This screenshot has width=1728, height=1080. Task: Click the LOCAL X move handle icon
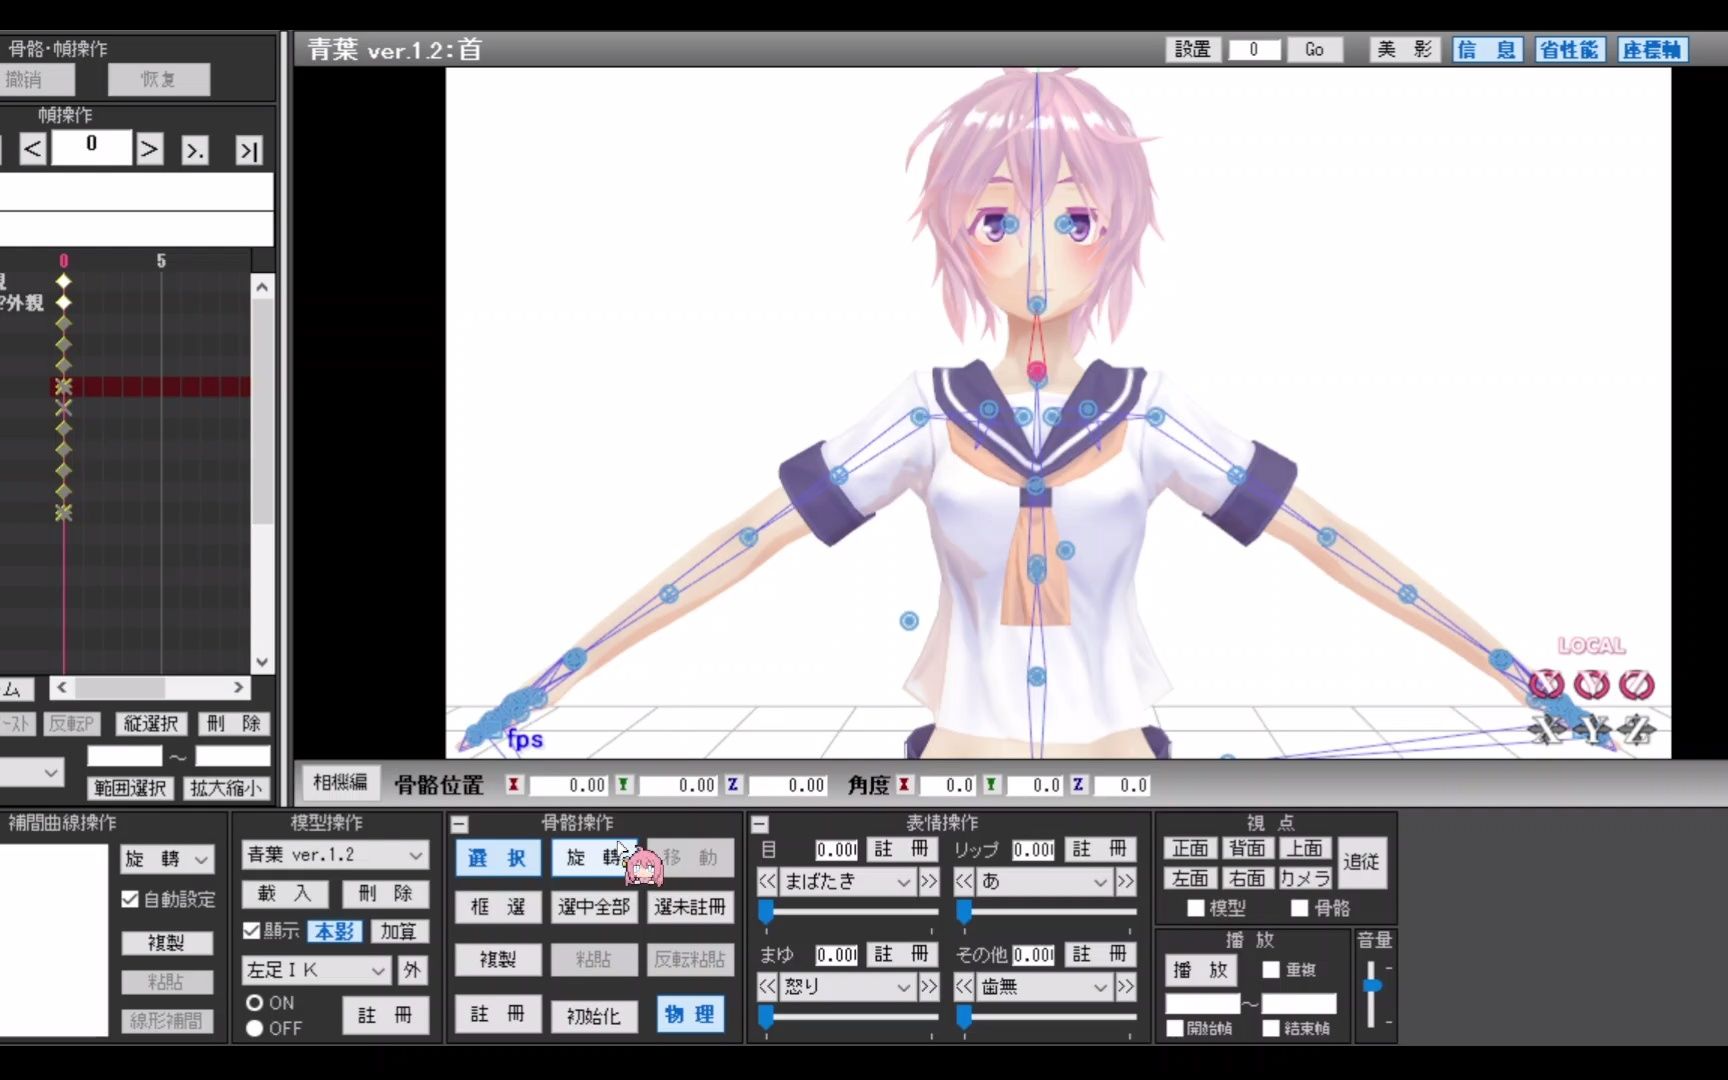1547,730
